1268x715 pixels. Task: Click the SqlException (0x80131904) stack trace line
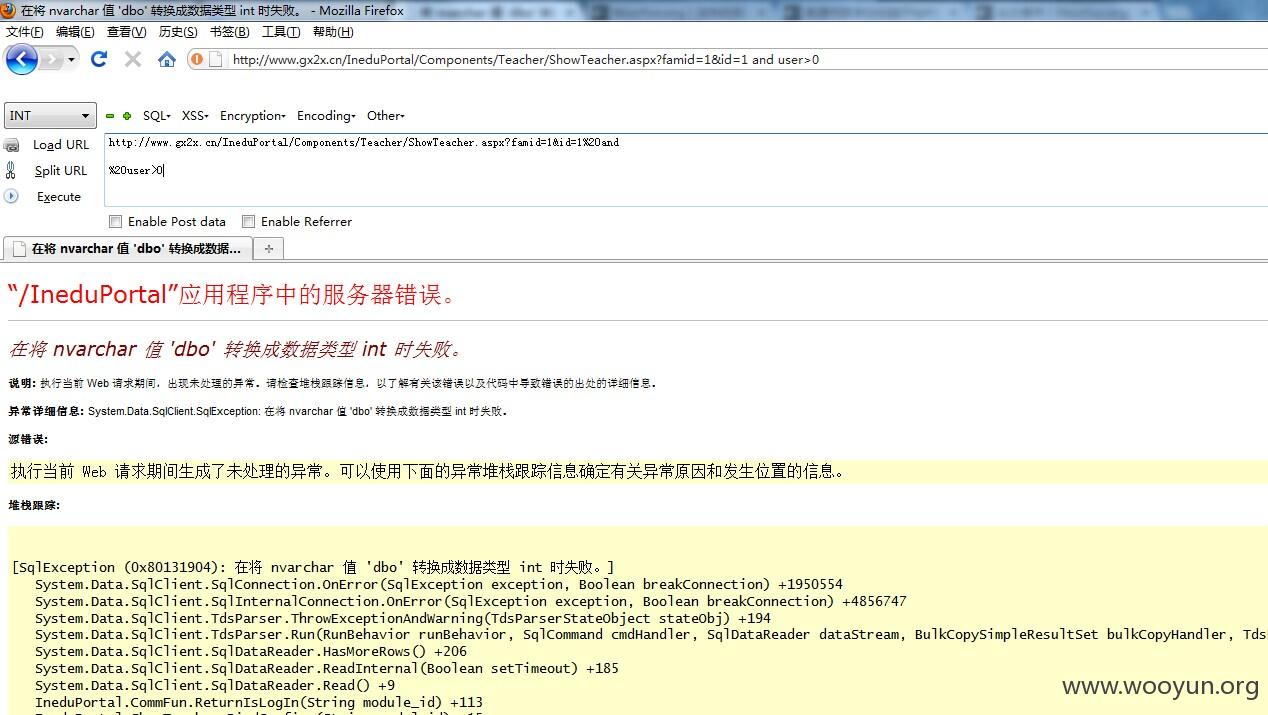[x=313, y=567]
